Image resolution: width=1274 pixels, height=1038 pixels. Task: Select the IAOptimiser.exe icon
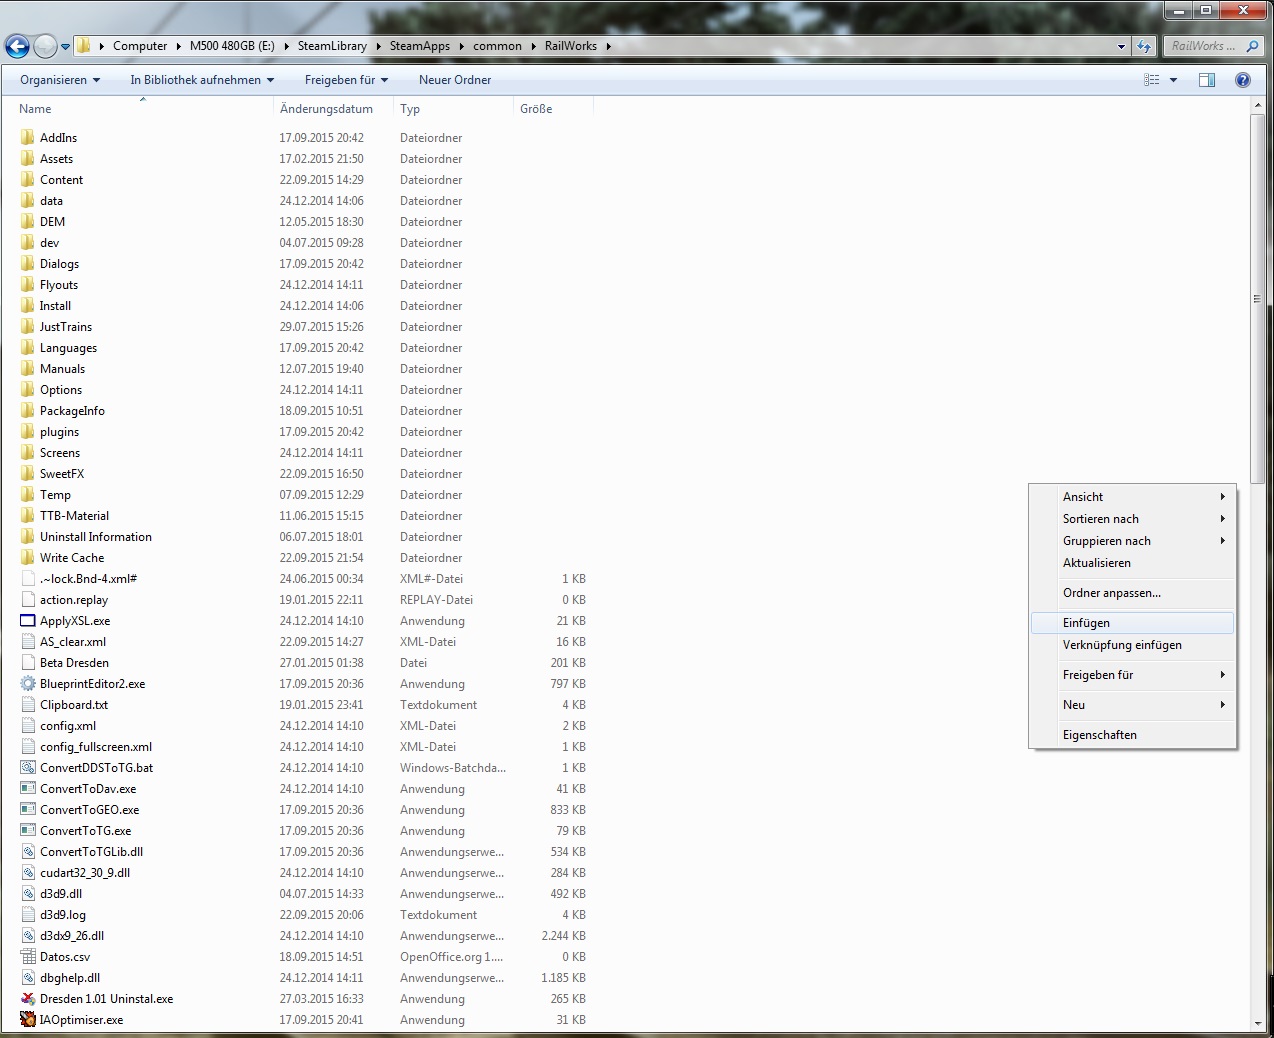27,1020
